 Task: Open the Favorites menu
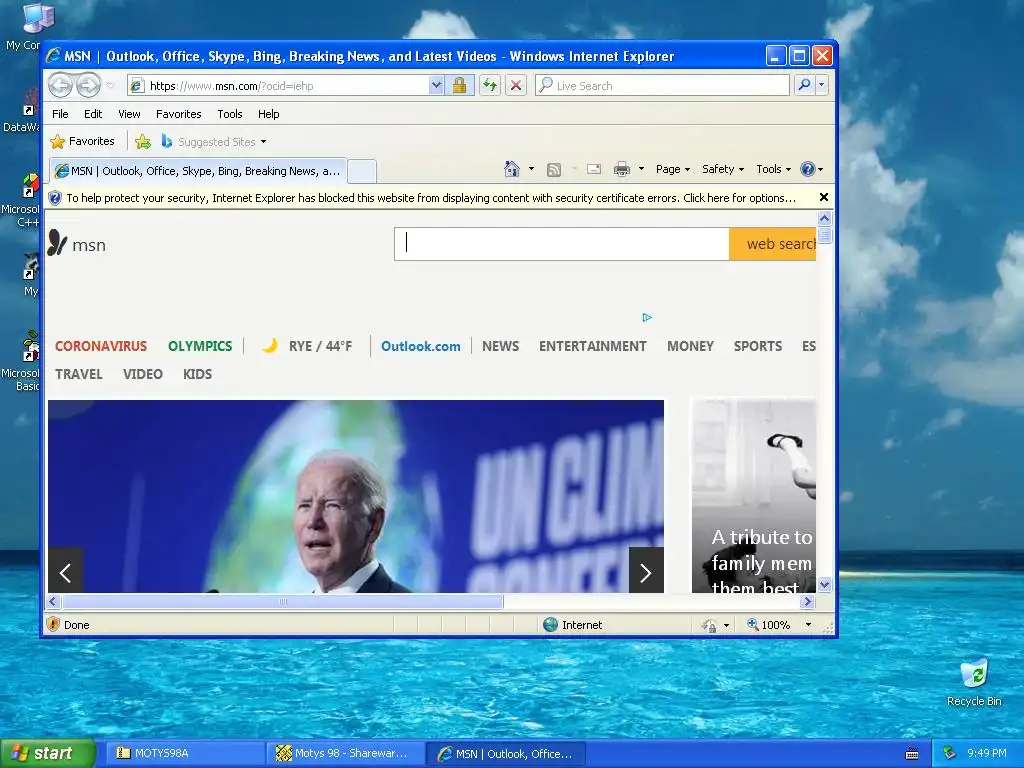click(178, 114)
